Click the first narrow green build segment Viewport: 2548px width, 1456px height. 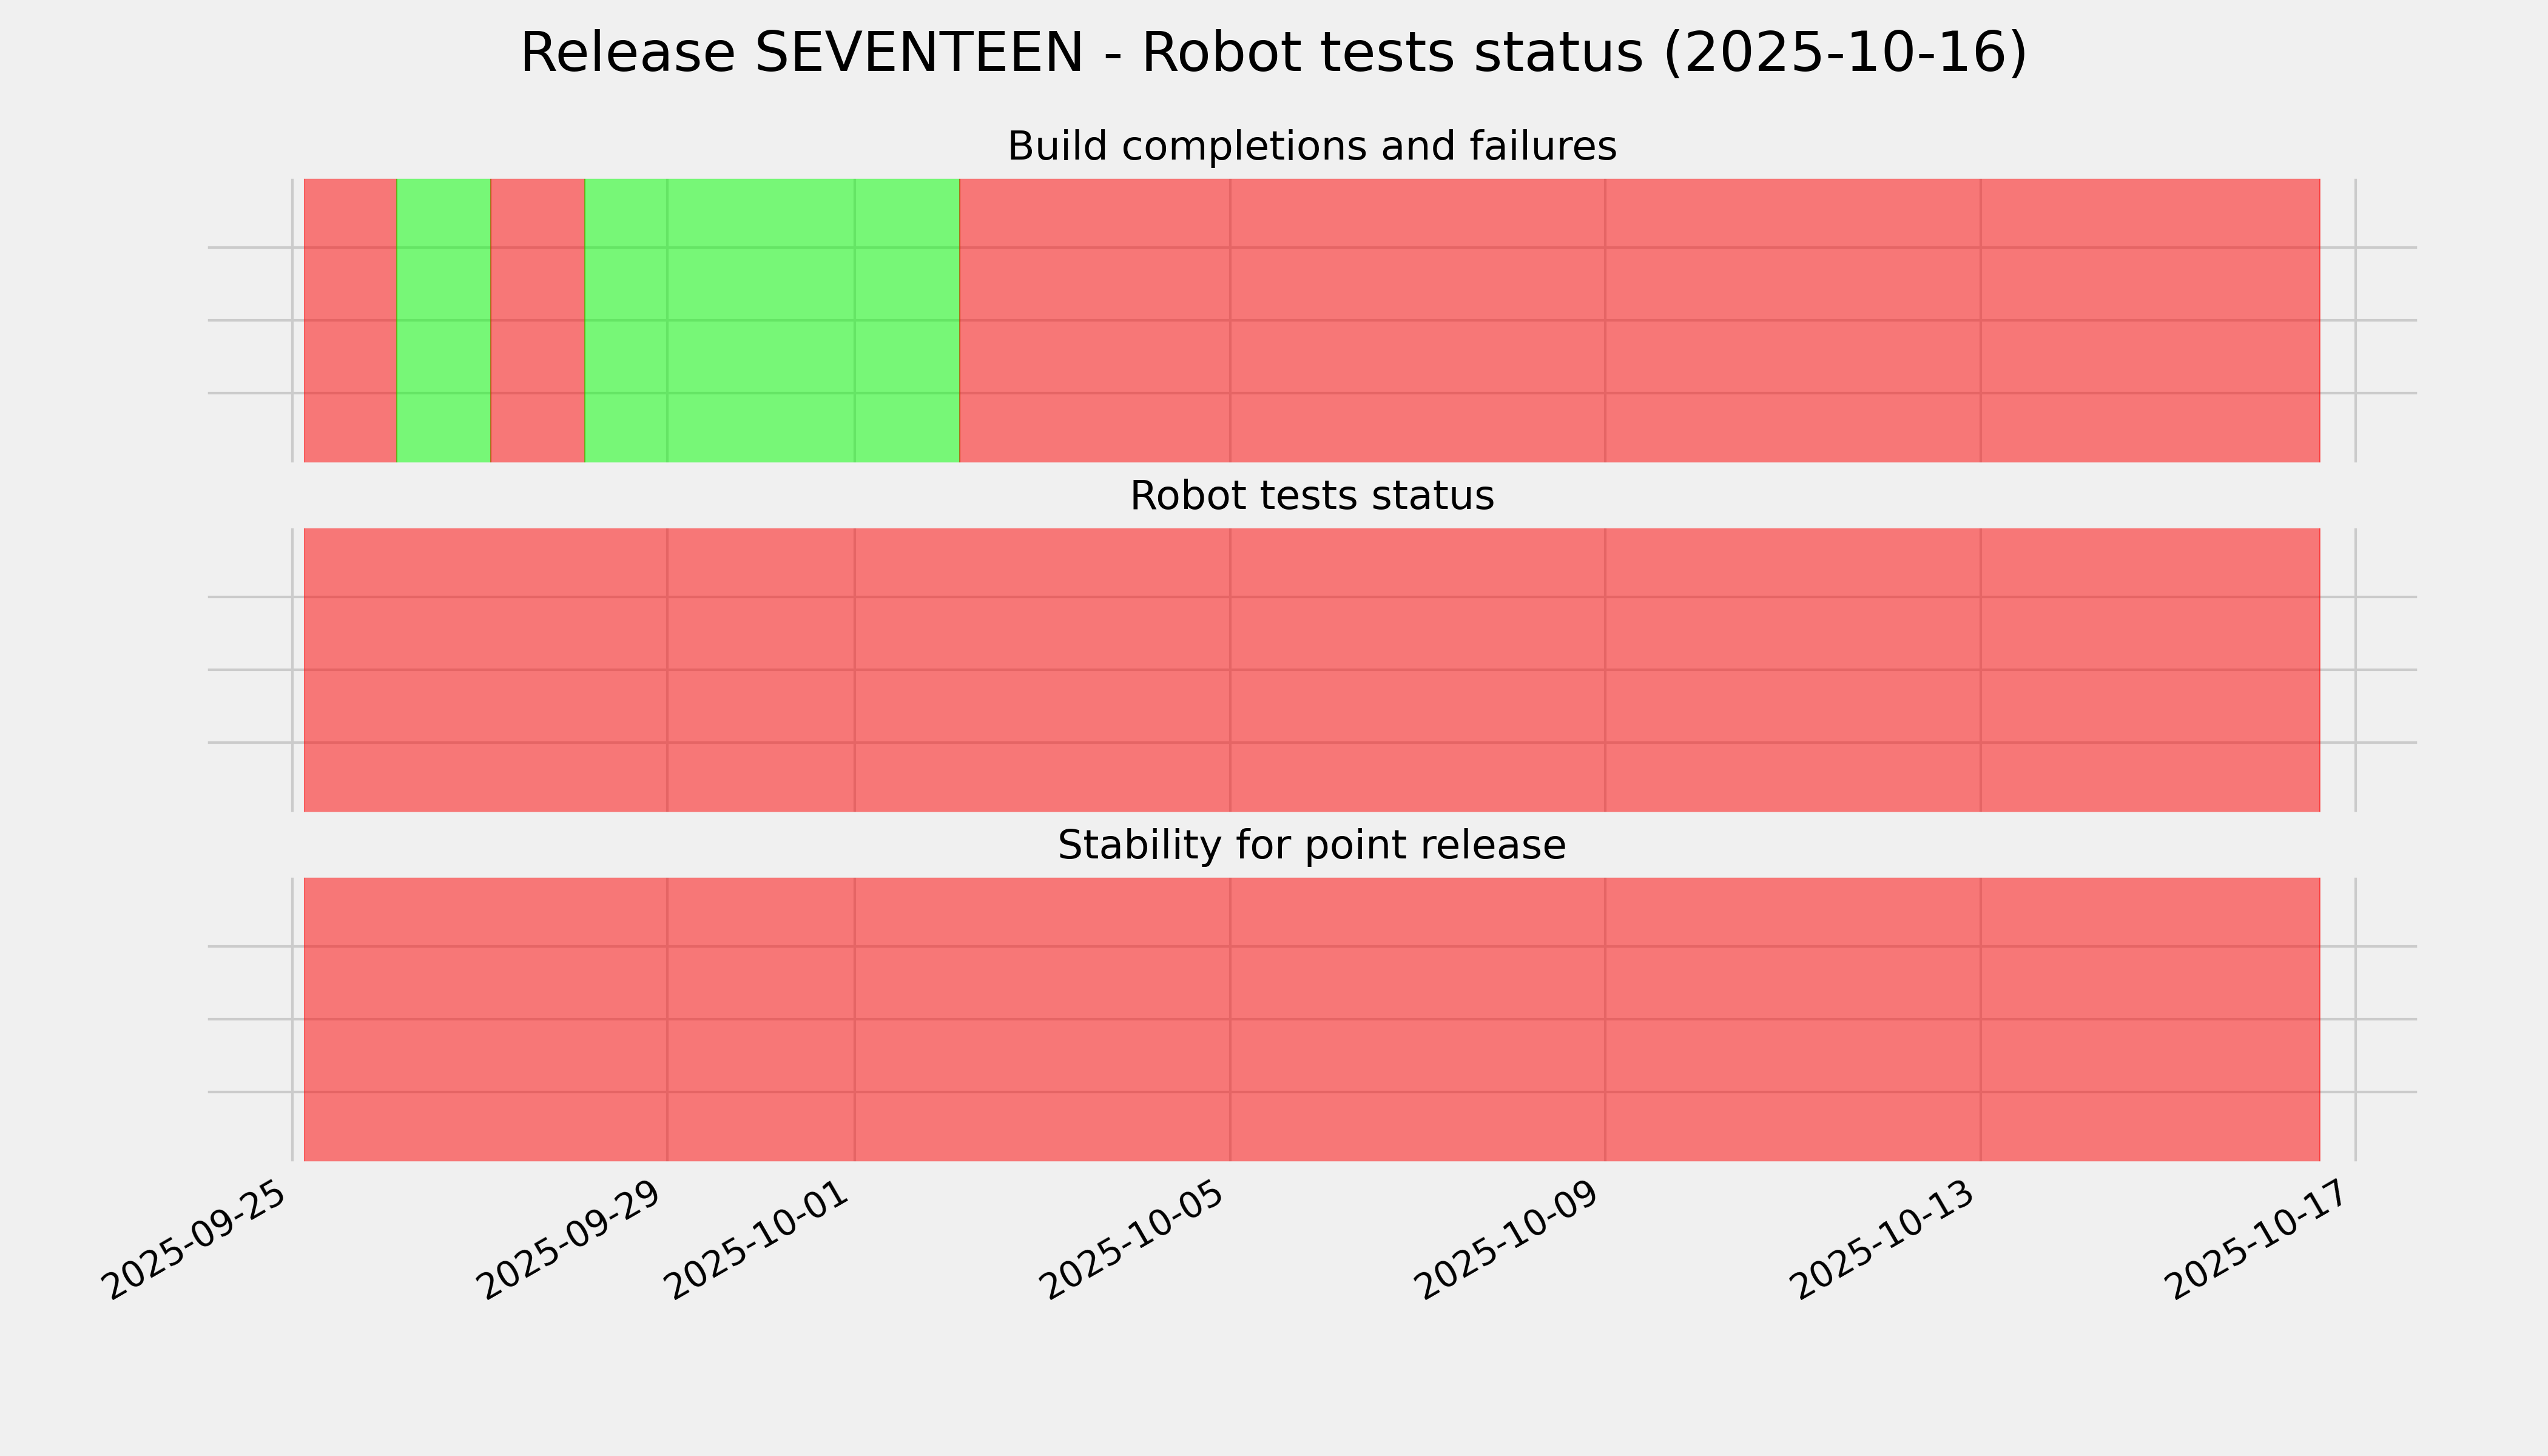pyautogui.click(x=444, y=320)
